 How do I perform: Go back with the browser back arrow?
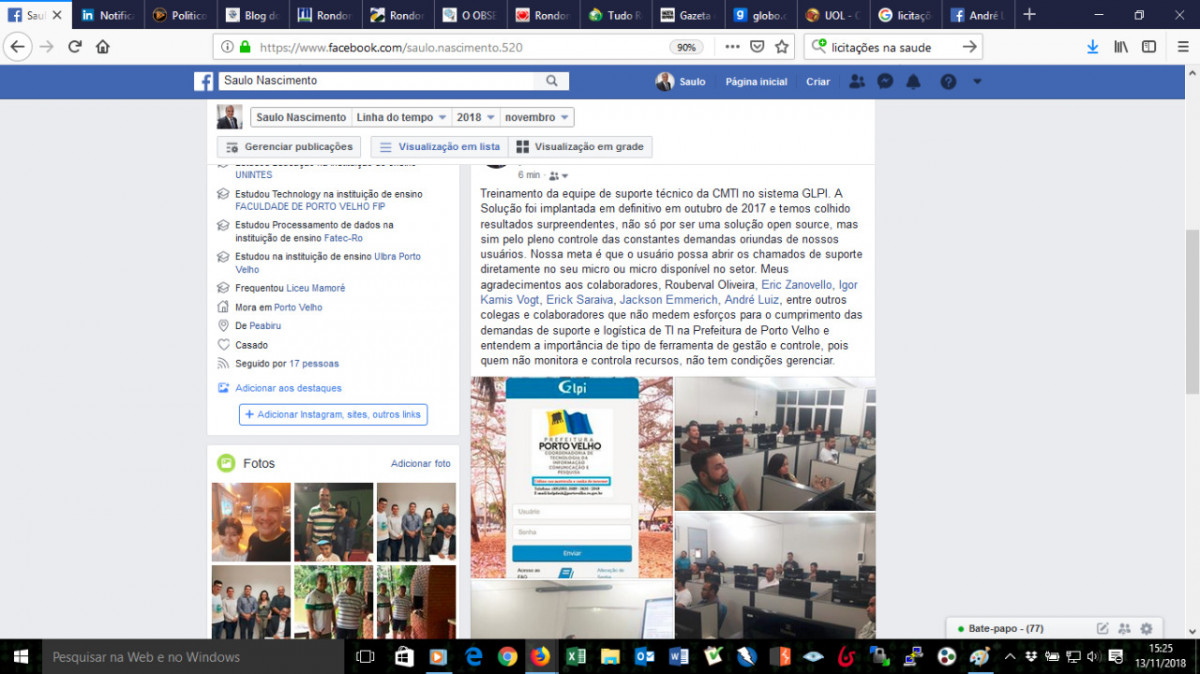(17, 47)
